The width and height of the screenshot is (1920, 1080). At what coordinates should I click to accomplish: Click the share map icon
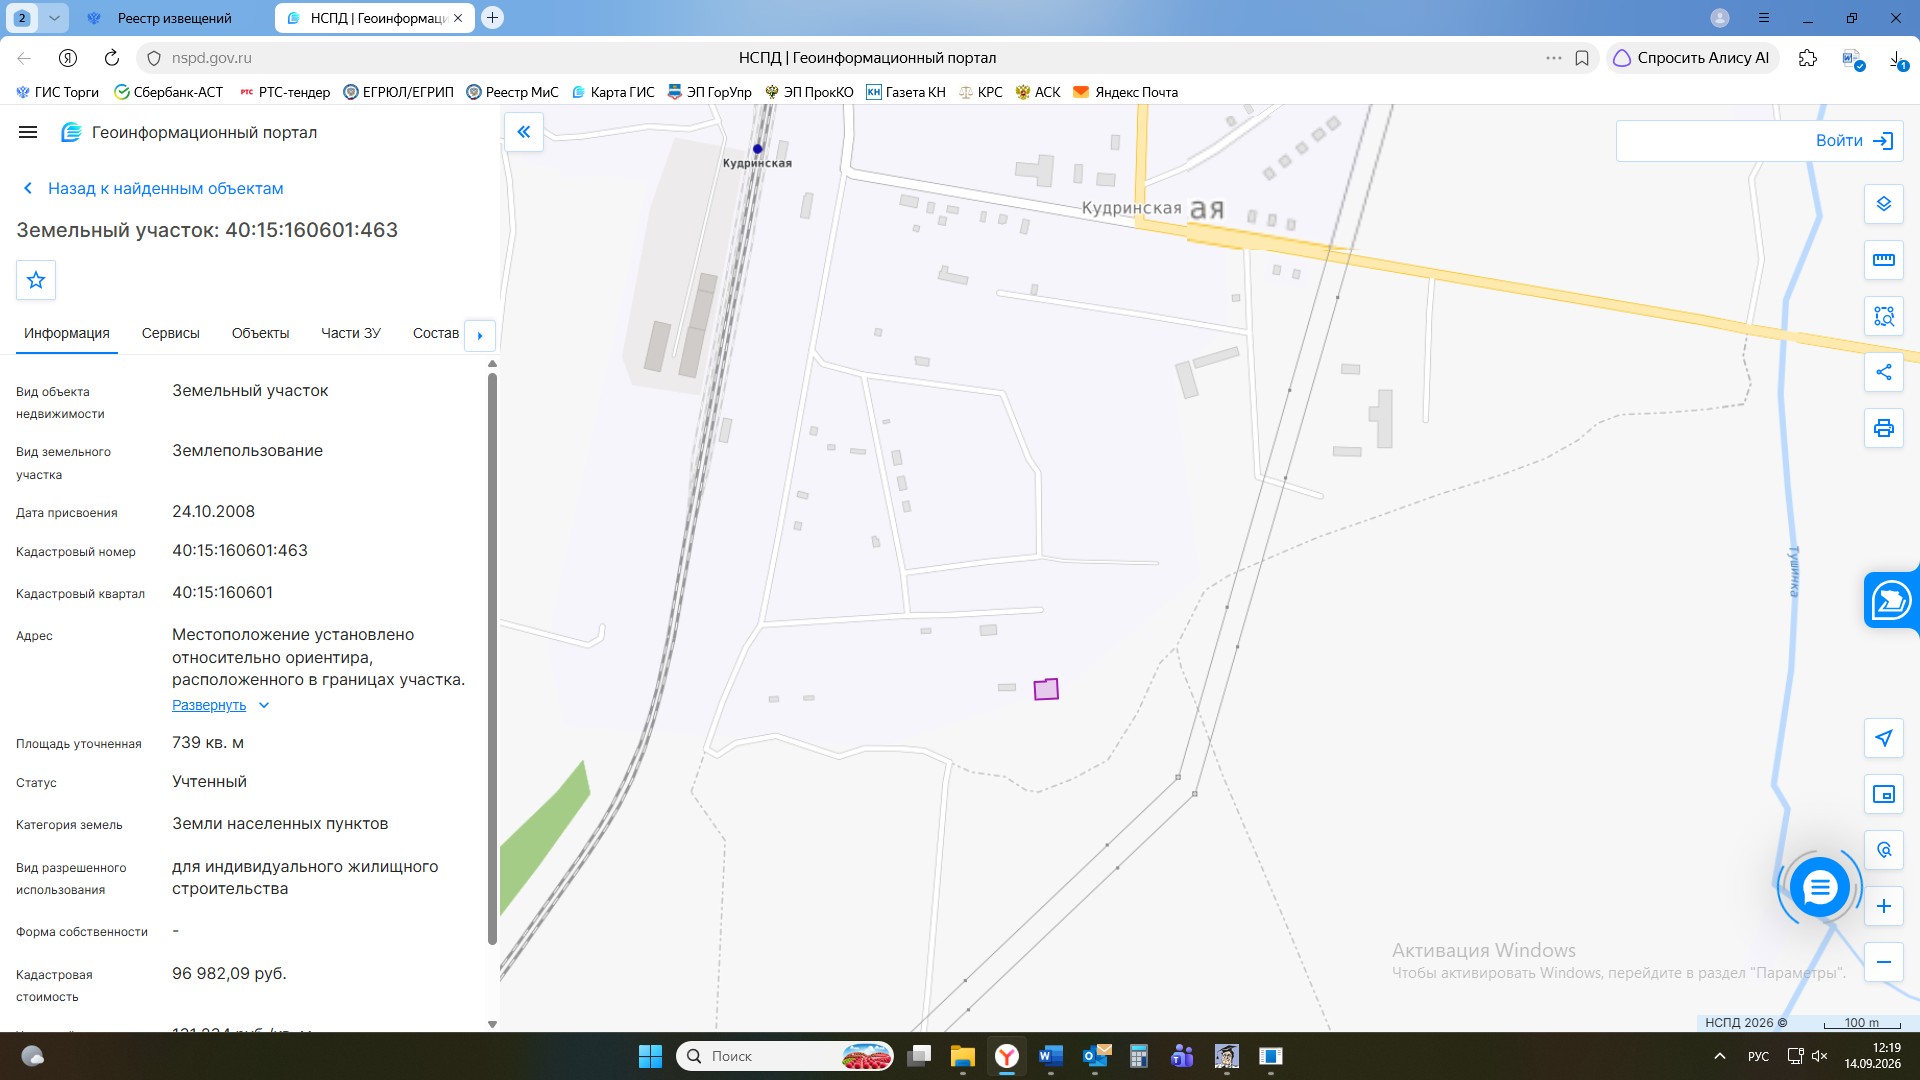tap(1883, 372)
